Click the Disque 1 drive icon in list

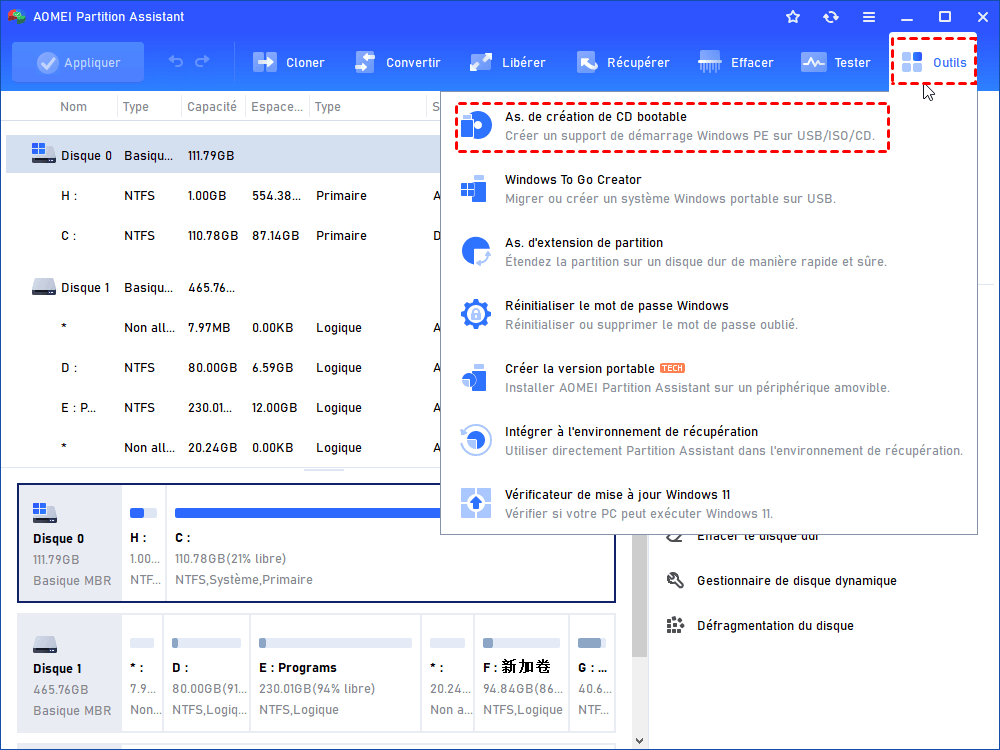pos(43,286)
